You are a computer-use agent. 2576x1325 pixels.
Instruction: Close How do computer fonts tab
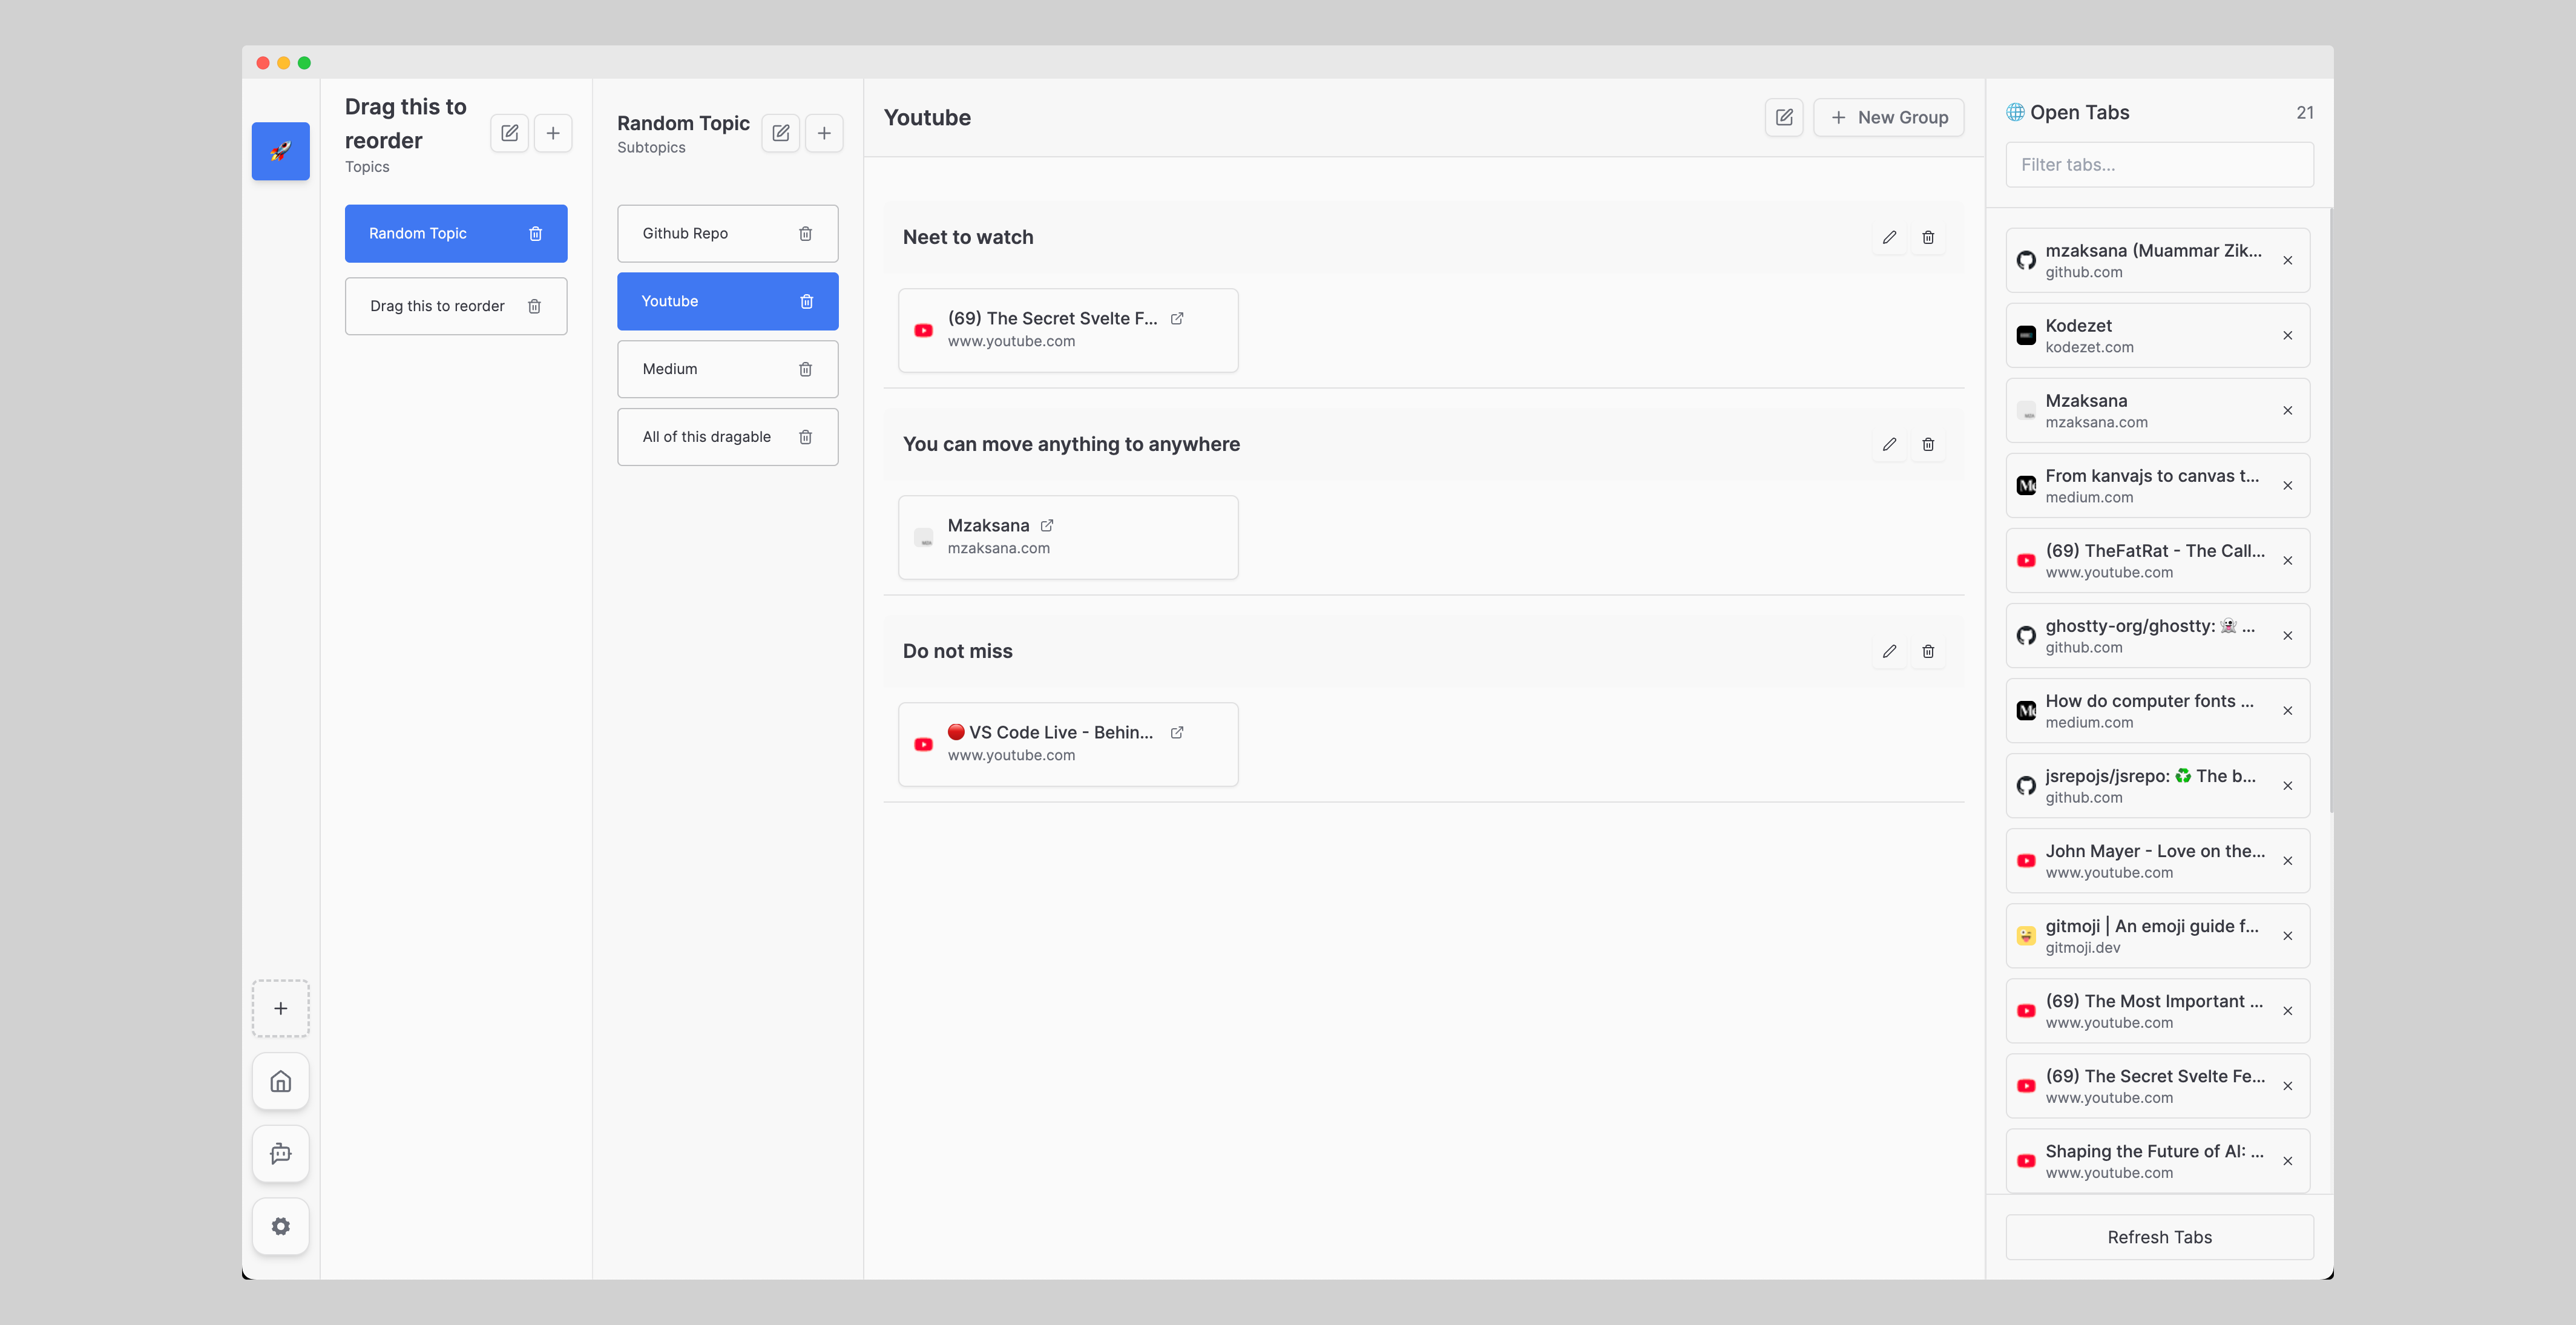tap(2287, 710)
